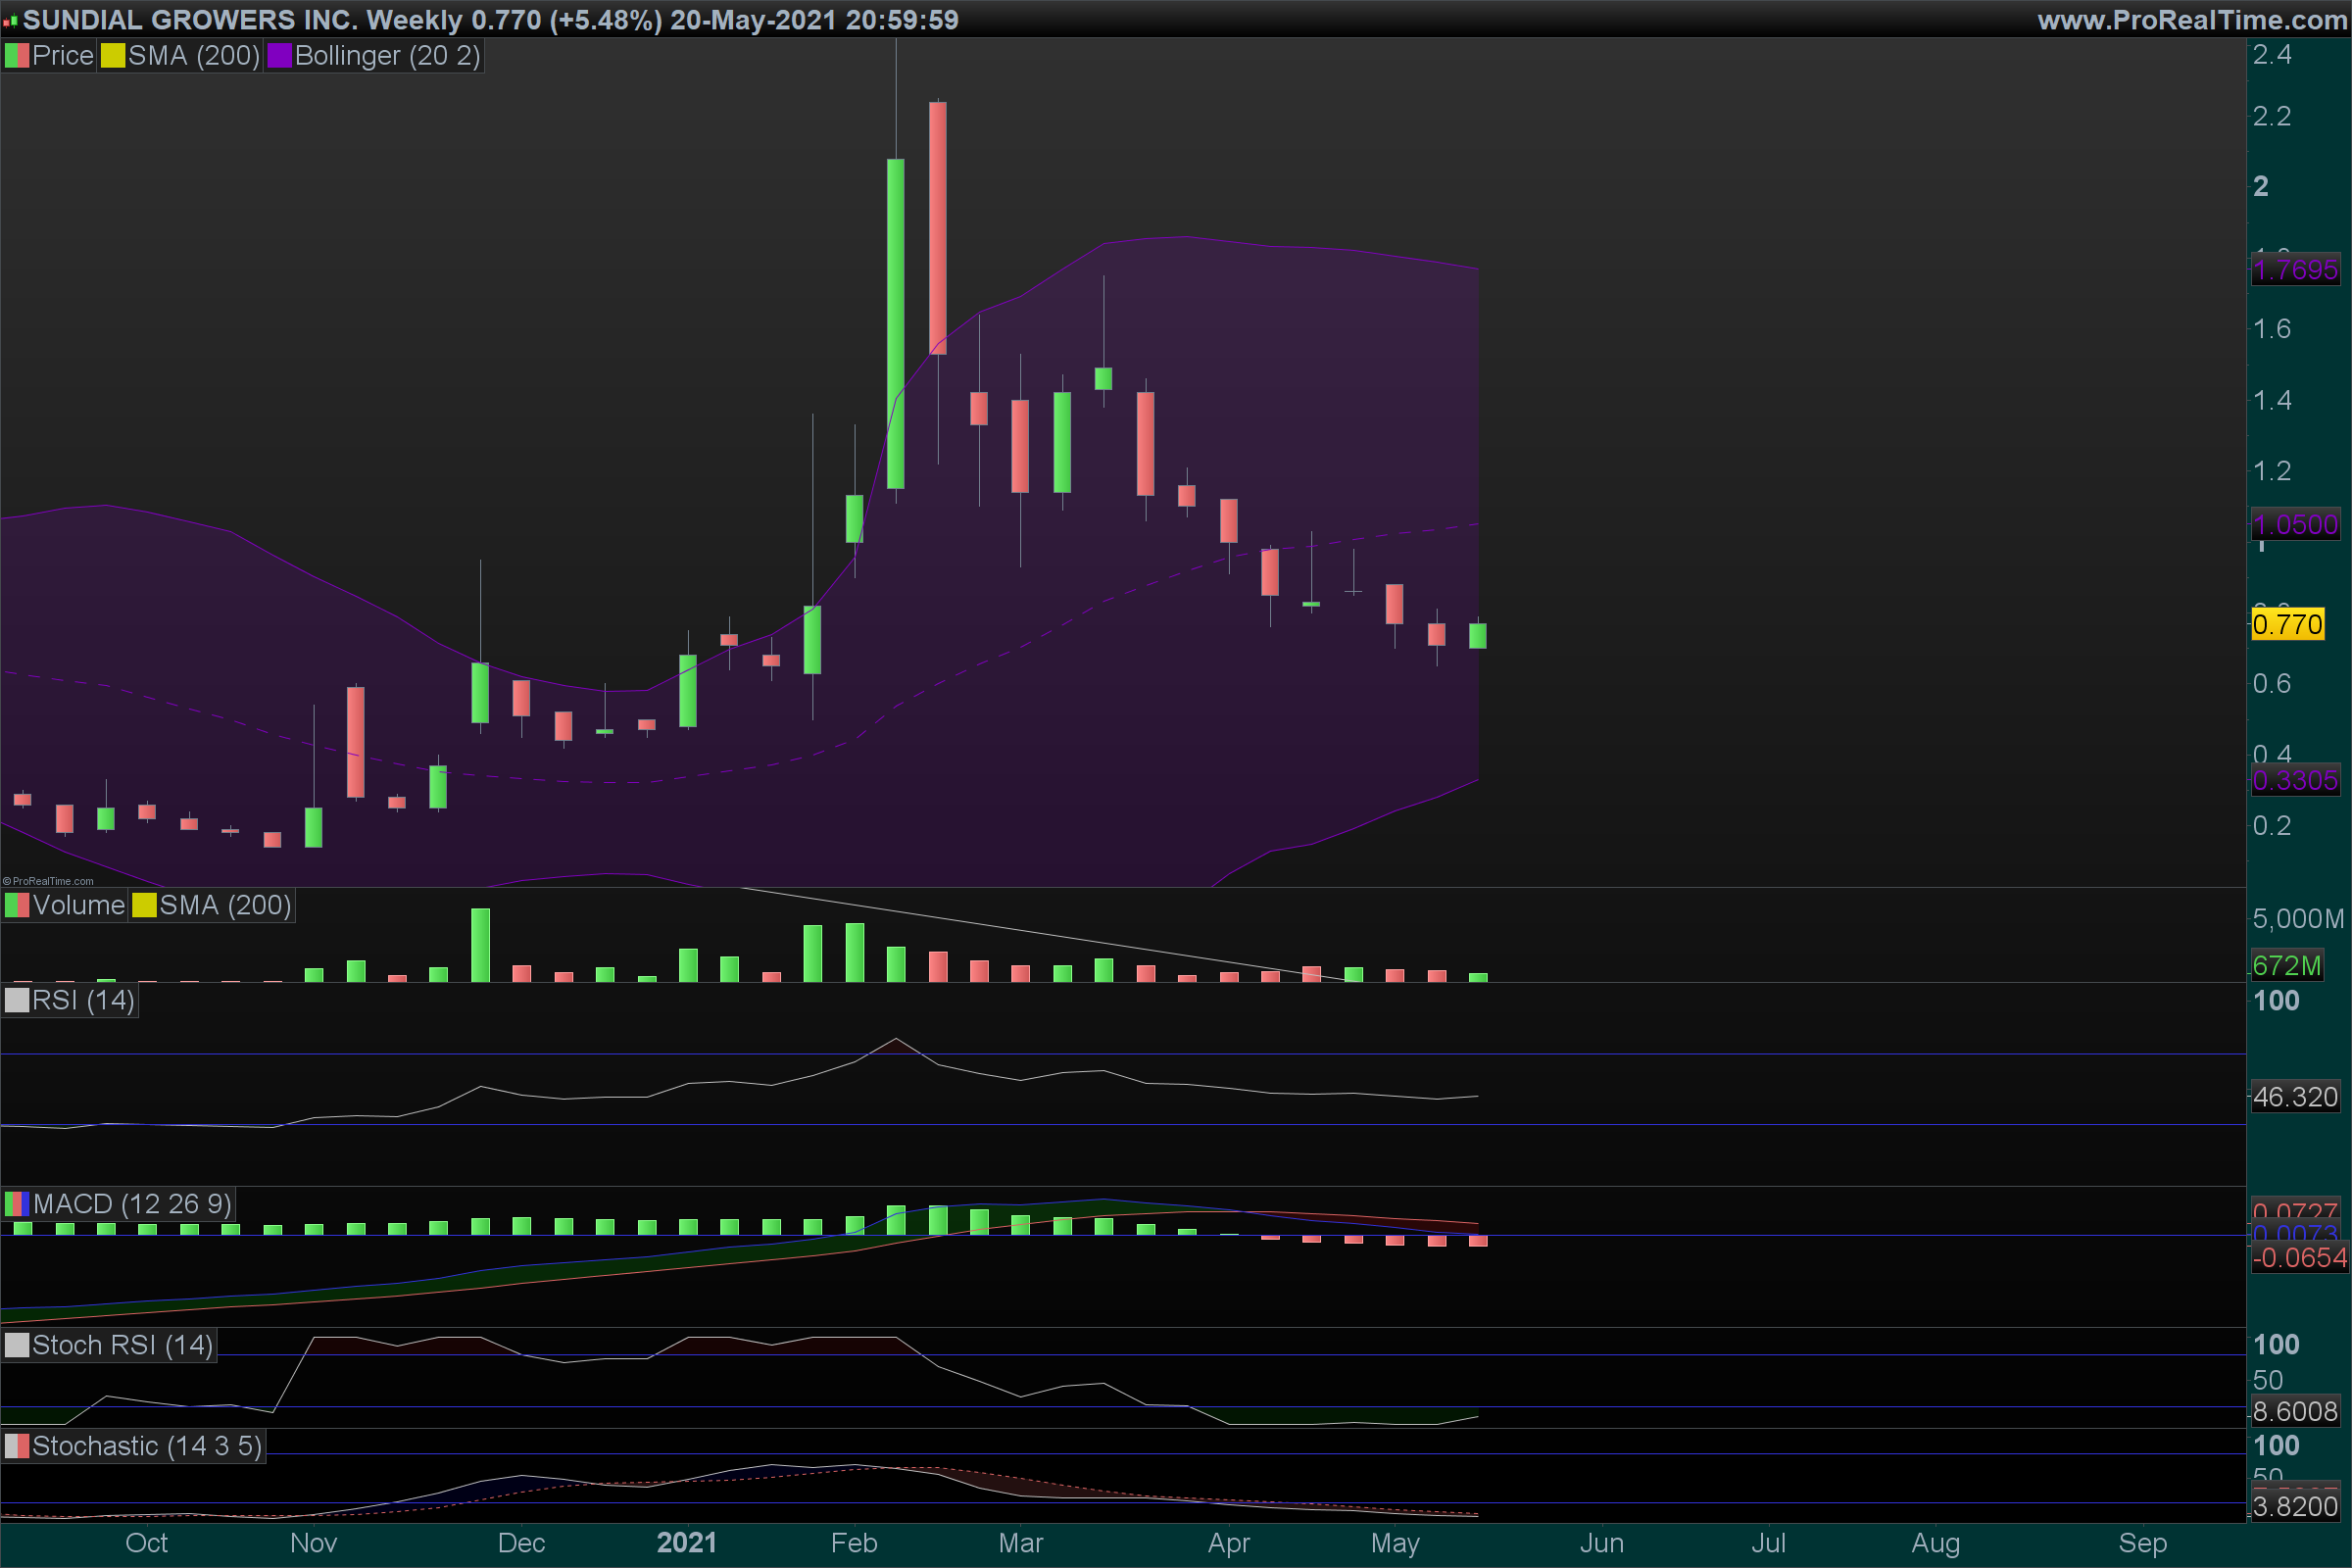The image size is (2352, 1568).
Task: Click the MACD legend multicolor icon
Action: click(x=17, y=1204)
